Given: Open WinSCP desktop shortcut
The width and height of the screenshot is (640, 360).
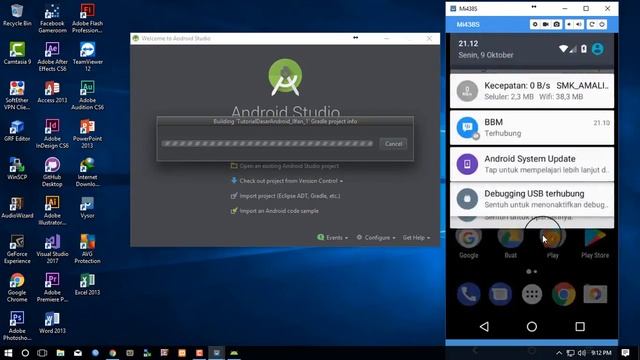Looking at the screenshot, I should (17, 169).
